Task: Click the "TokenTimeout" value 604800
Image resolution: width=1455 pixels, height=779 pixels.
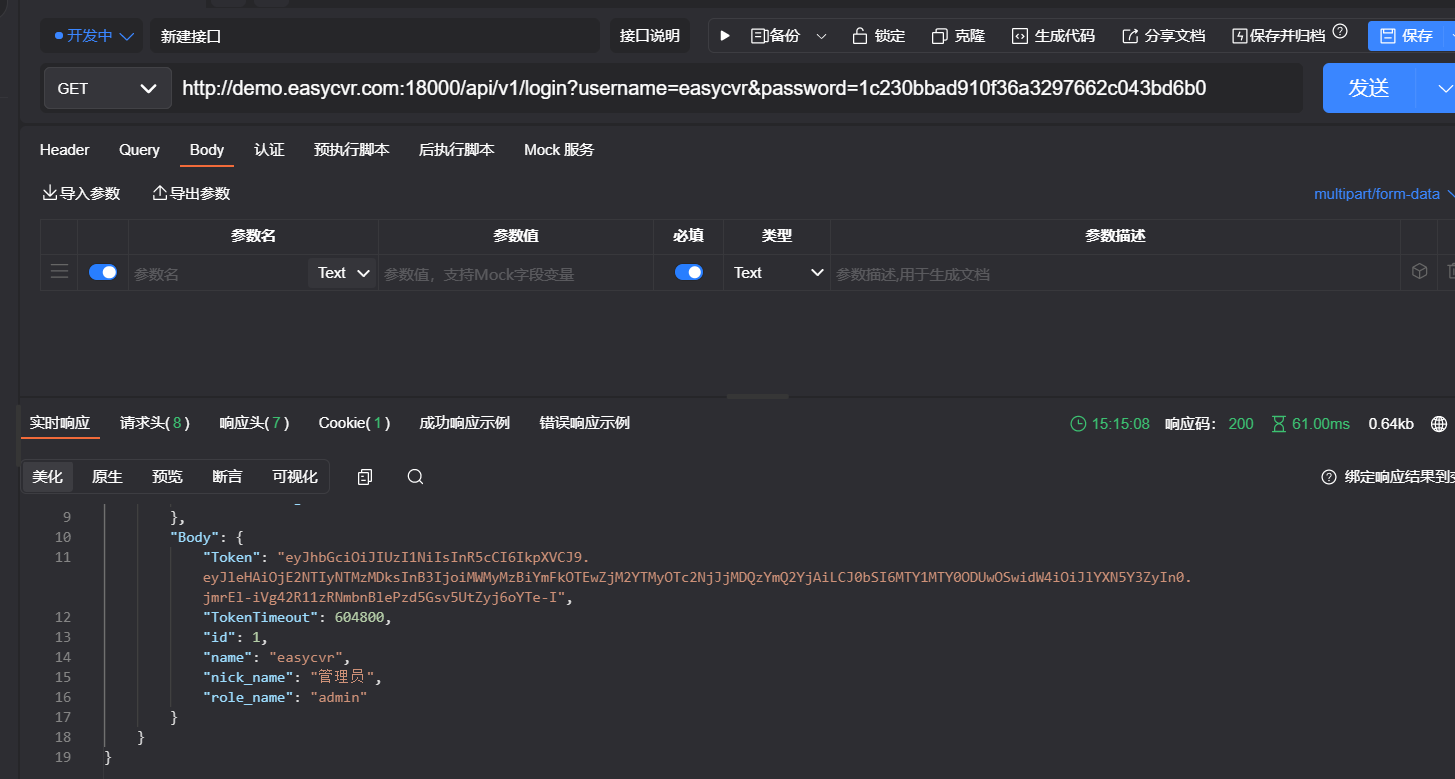Action: point(361,617)
